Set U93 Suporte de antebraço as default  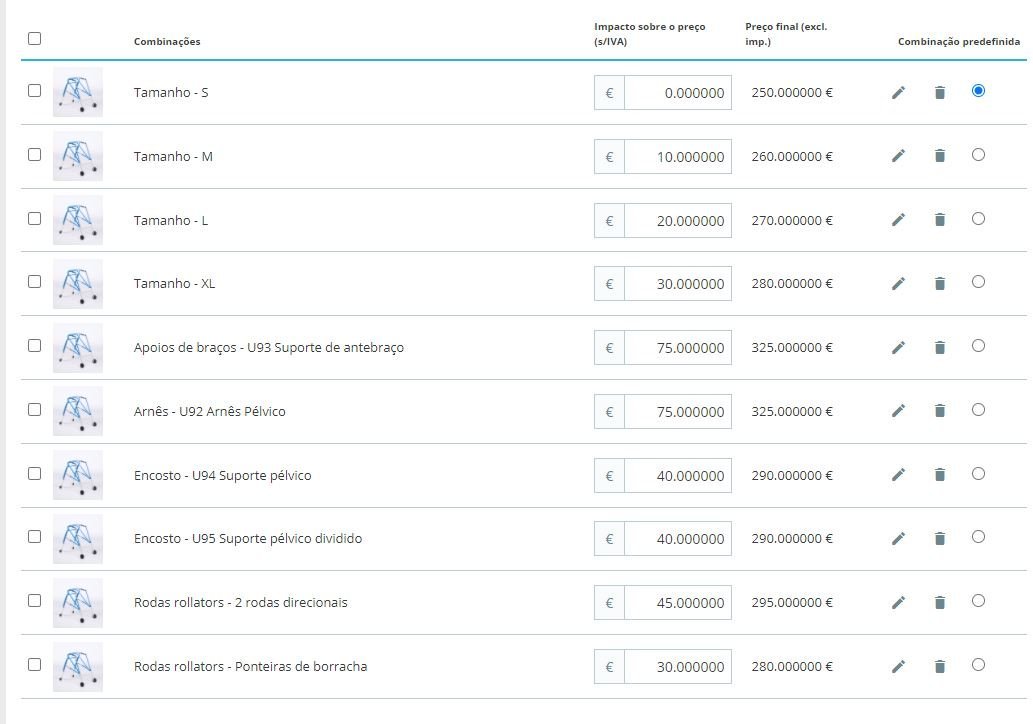coord(978,345)
